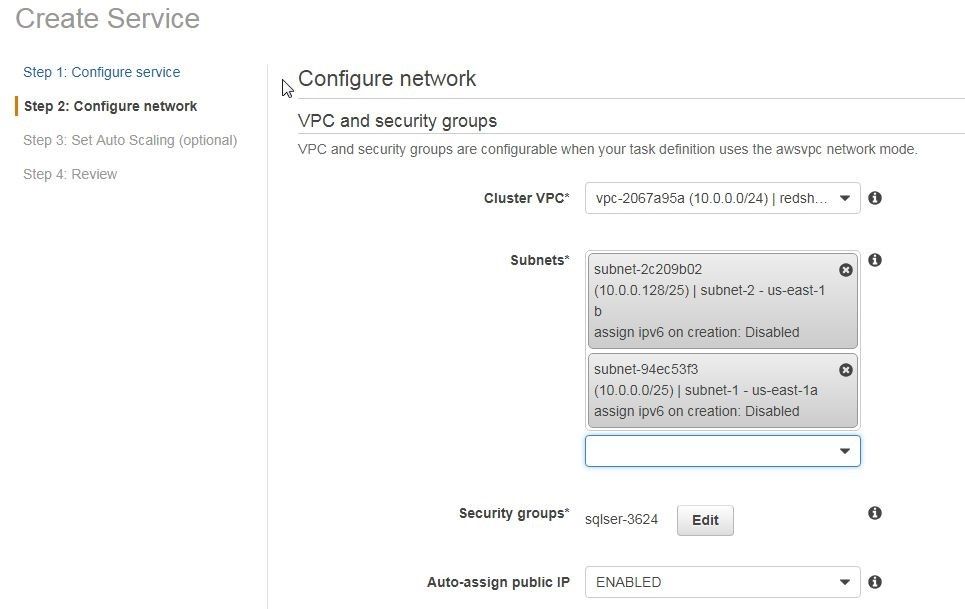
Task: Open the empty subnet selection dropdown
Action: click(723, 451)
